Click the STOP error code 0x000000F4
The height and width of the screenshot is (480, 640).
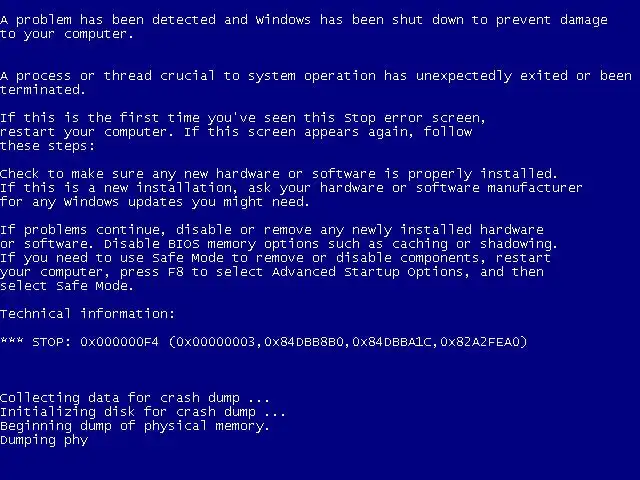pyautogui.click(x=119, y=342)
